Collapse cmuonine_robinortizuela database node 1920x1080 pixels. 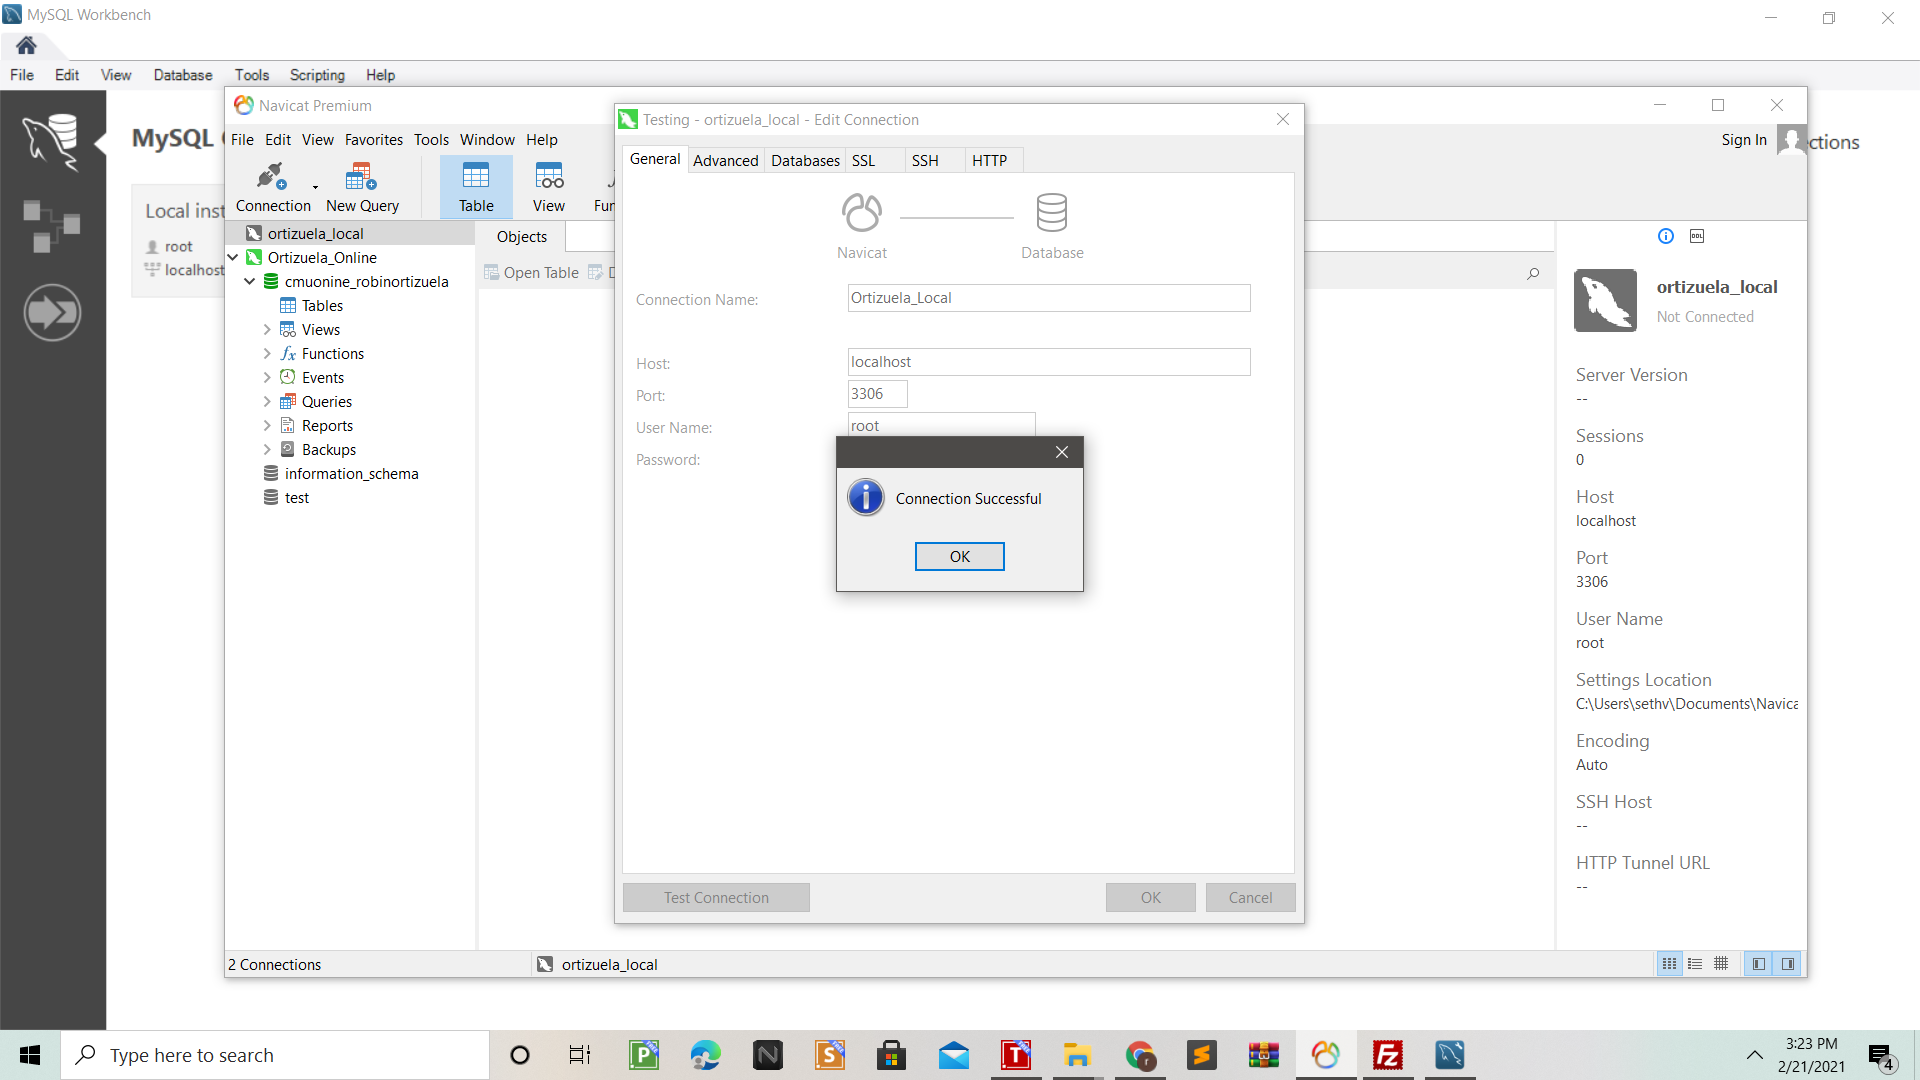[x=250, y=281]
